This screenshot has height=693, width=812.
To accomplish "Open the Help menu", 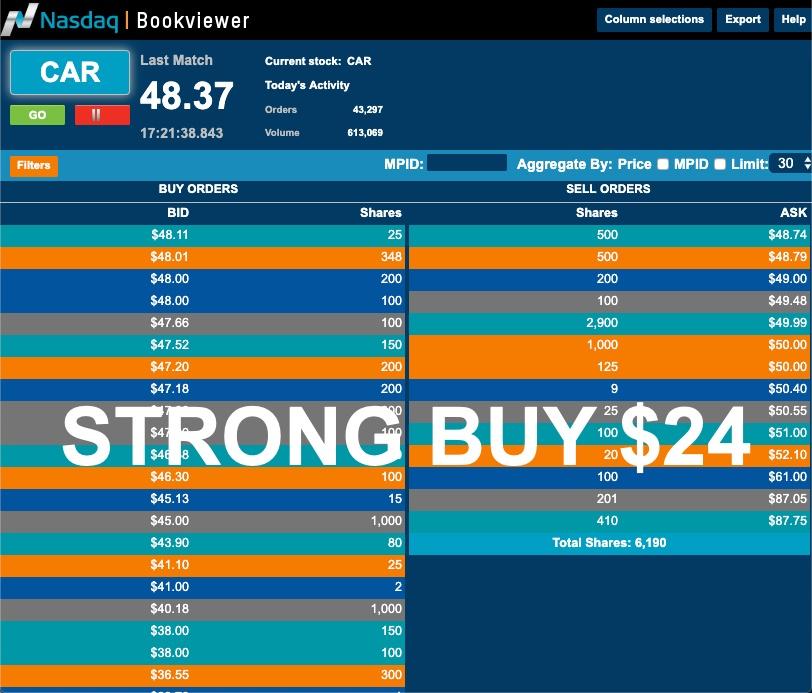I will click(x=793, y=20).
